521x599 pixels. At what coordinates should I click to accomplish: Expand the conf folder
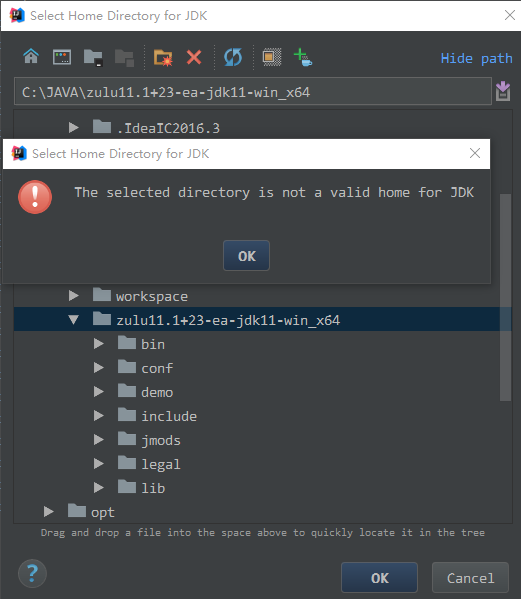(99, 368)
